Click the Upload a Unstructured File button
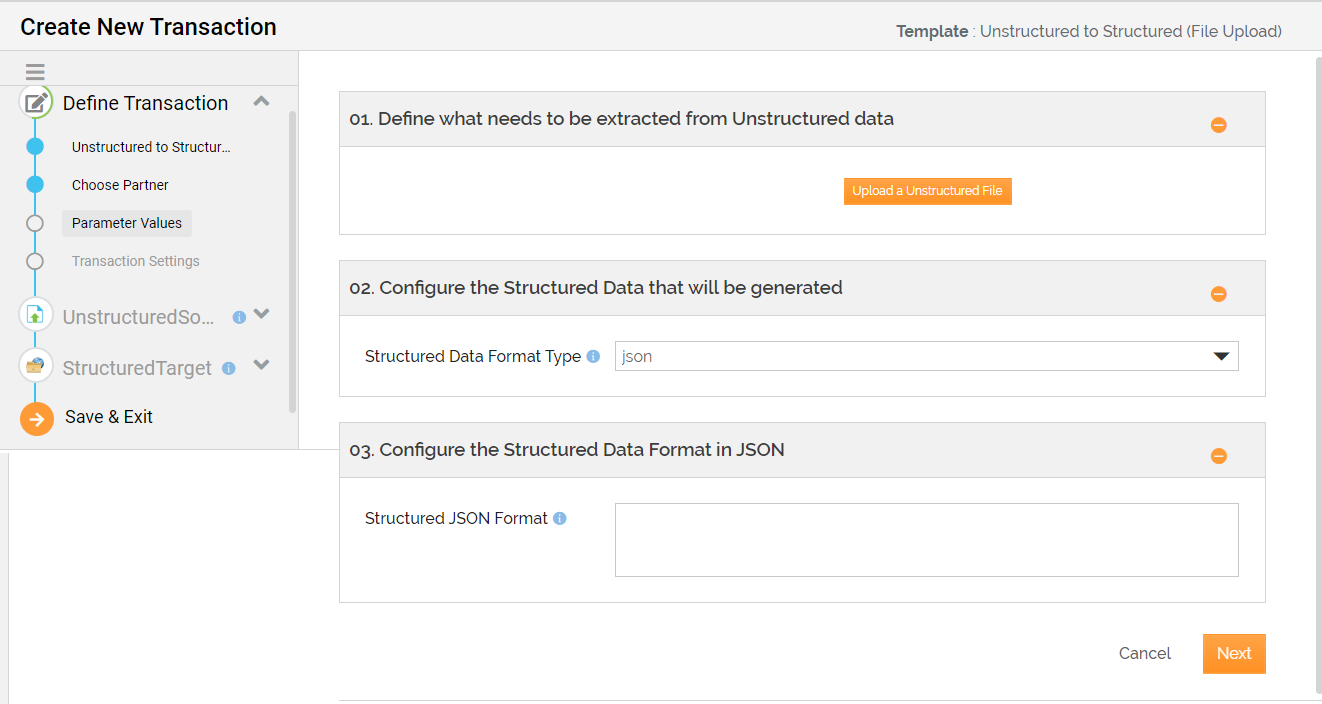Screen dimensions: 1322x704 [x=928, y=190]
